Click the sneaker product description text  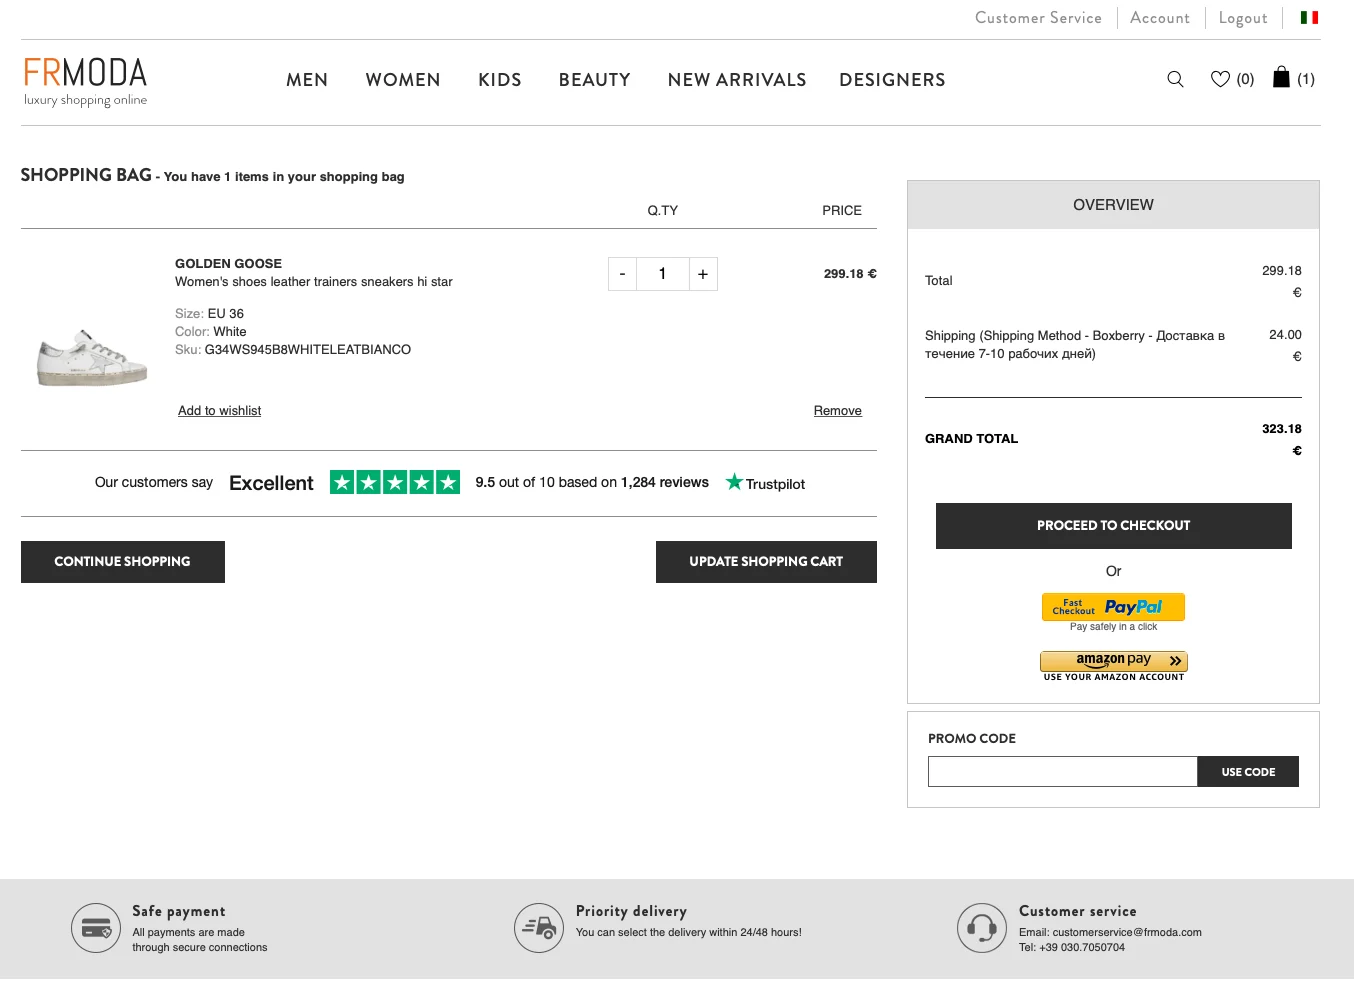[x=314, y=282]
